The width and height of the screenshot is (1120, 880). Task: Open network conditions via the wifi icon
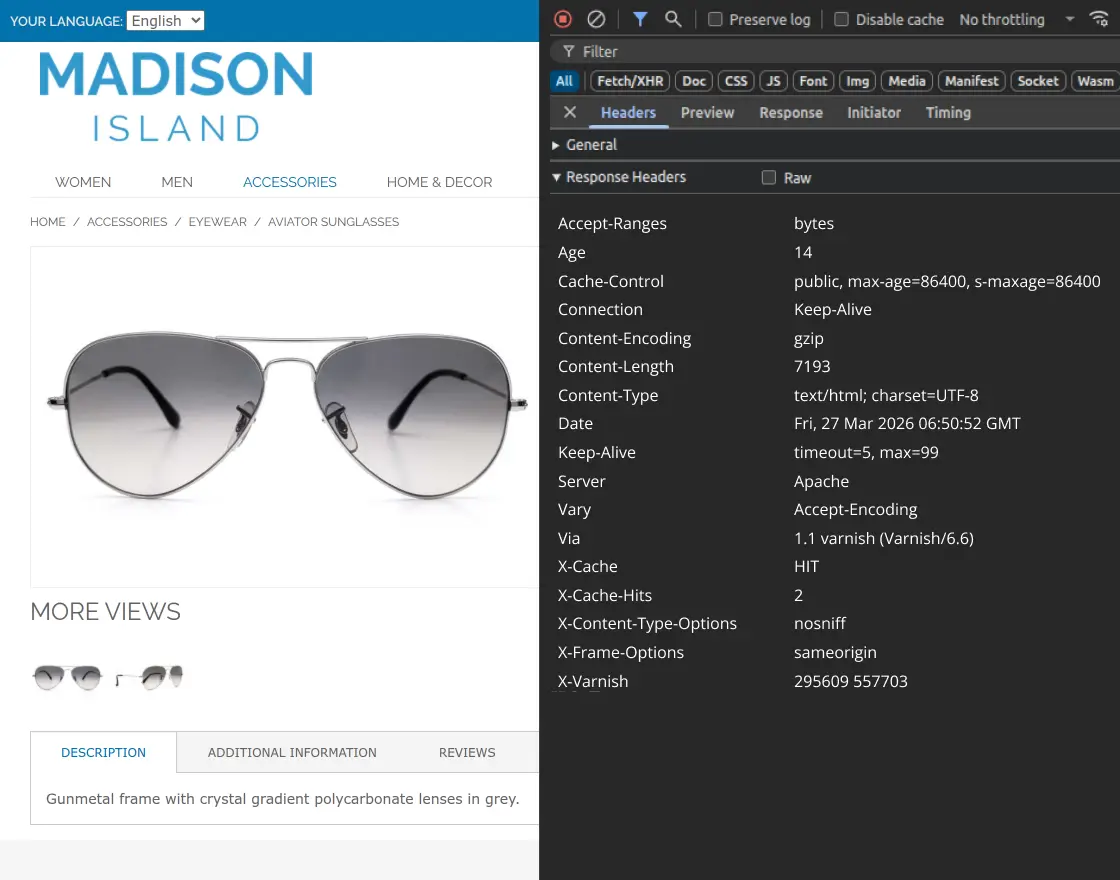click(1099, 18)
